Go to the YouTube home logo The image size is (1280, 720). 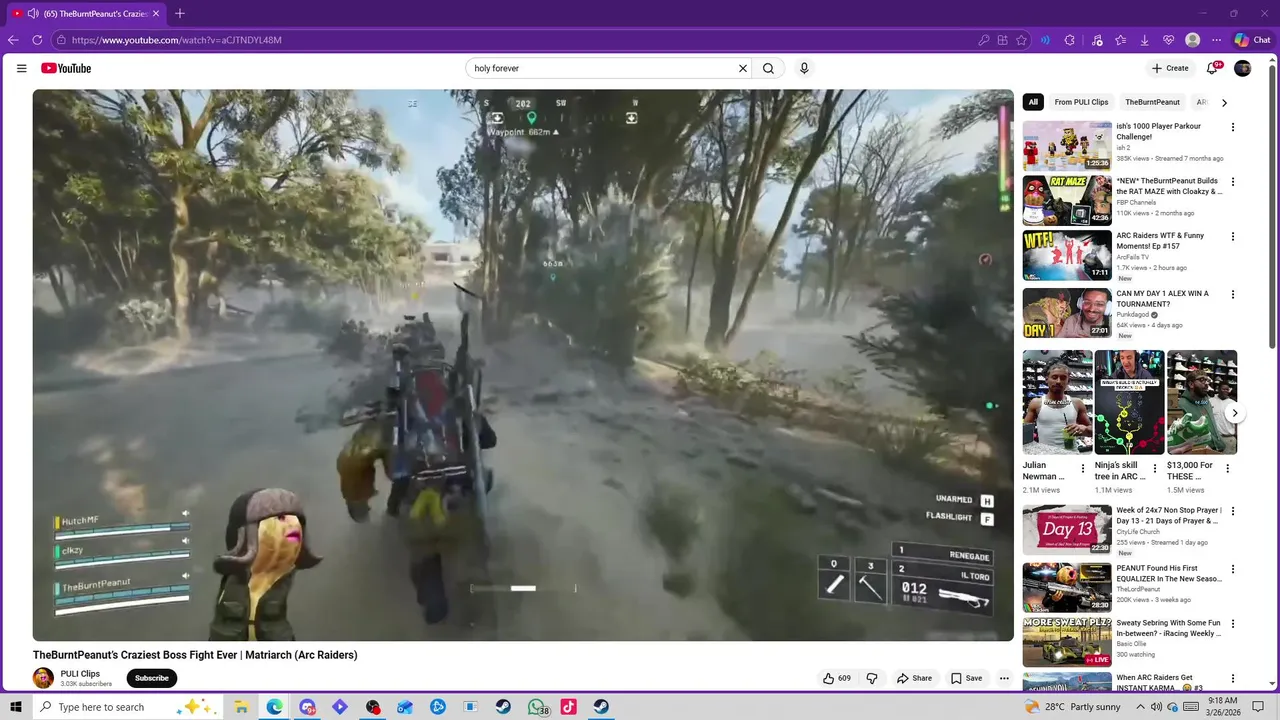66,68
